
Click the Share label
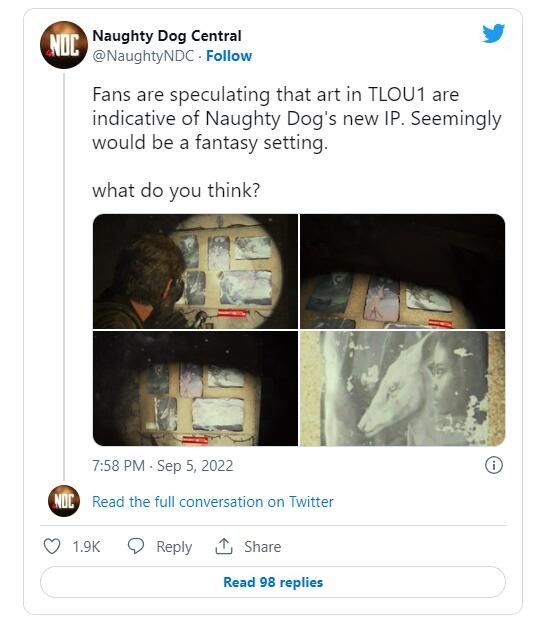263,547
